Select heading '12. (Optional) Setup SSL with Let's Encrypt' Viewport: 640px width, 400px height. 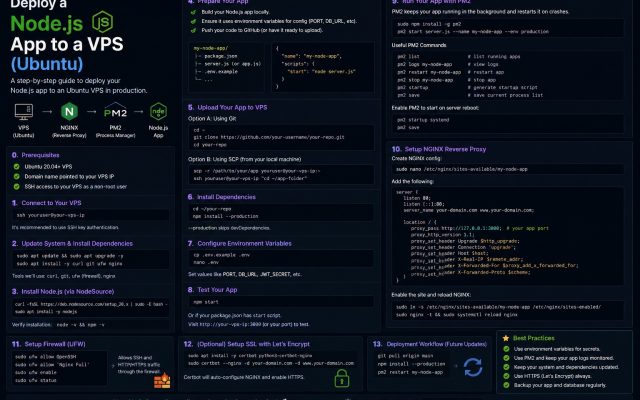pyautogui.click(x=247, y=344)
